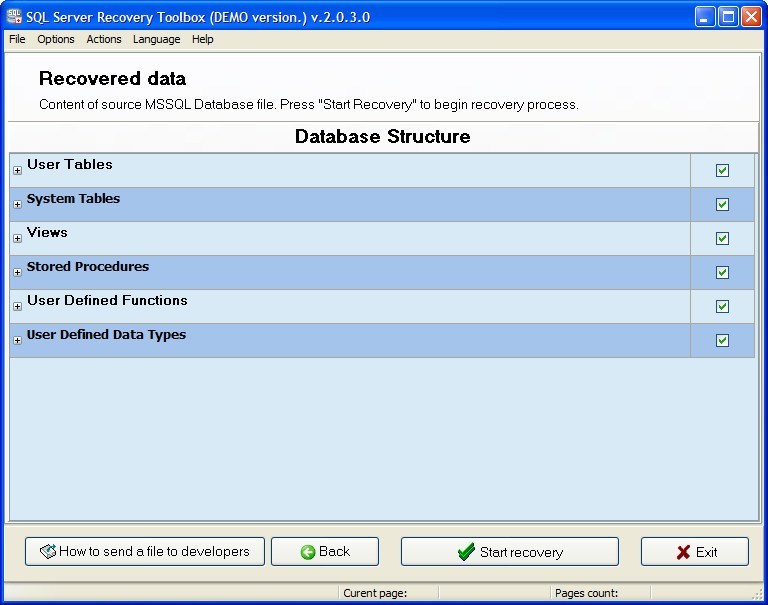Open the File menu
Screen dimensions: 768x605
pos(17,39)
